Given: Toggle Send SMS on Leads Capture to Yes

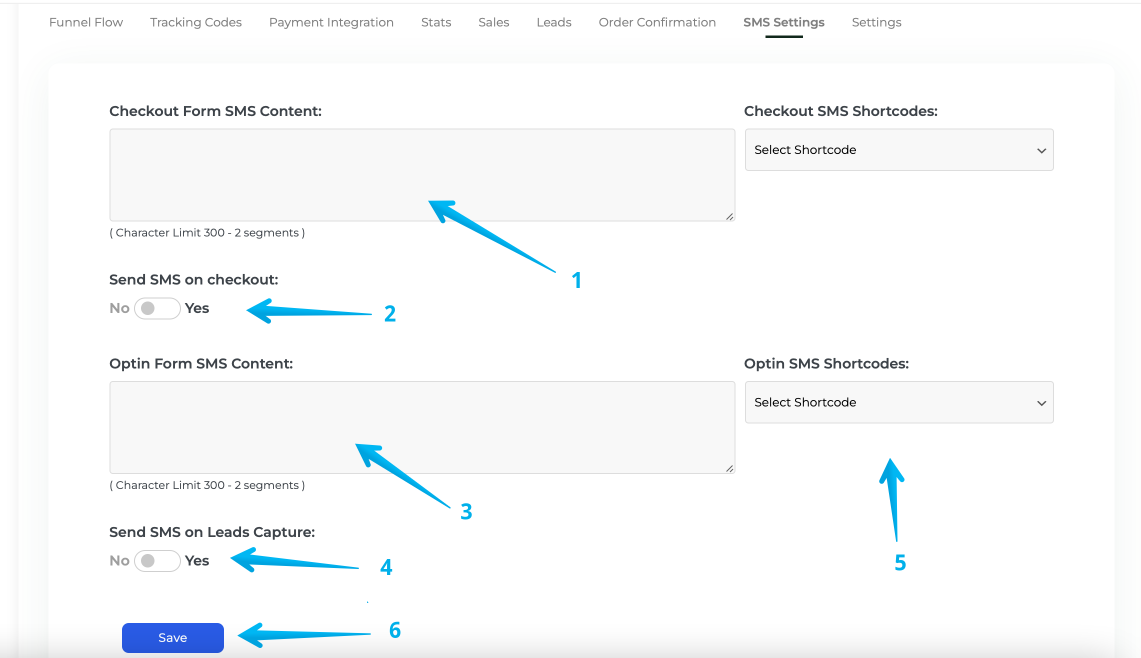Looking at the screenshot, I should (x=157, y=560).
